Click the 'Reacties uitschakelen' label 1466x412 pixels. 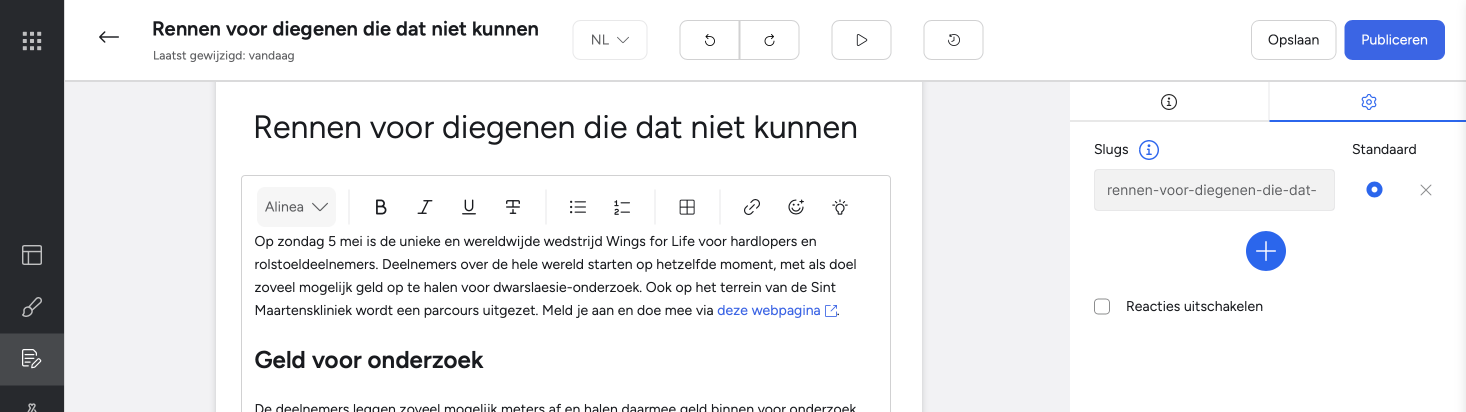[x=1194, y=306]
